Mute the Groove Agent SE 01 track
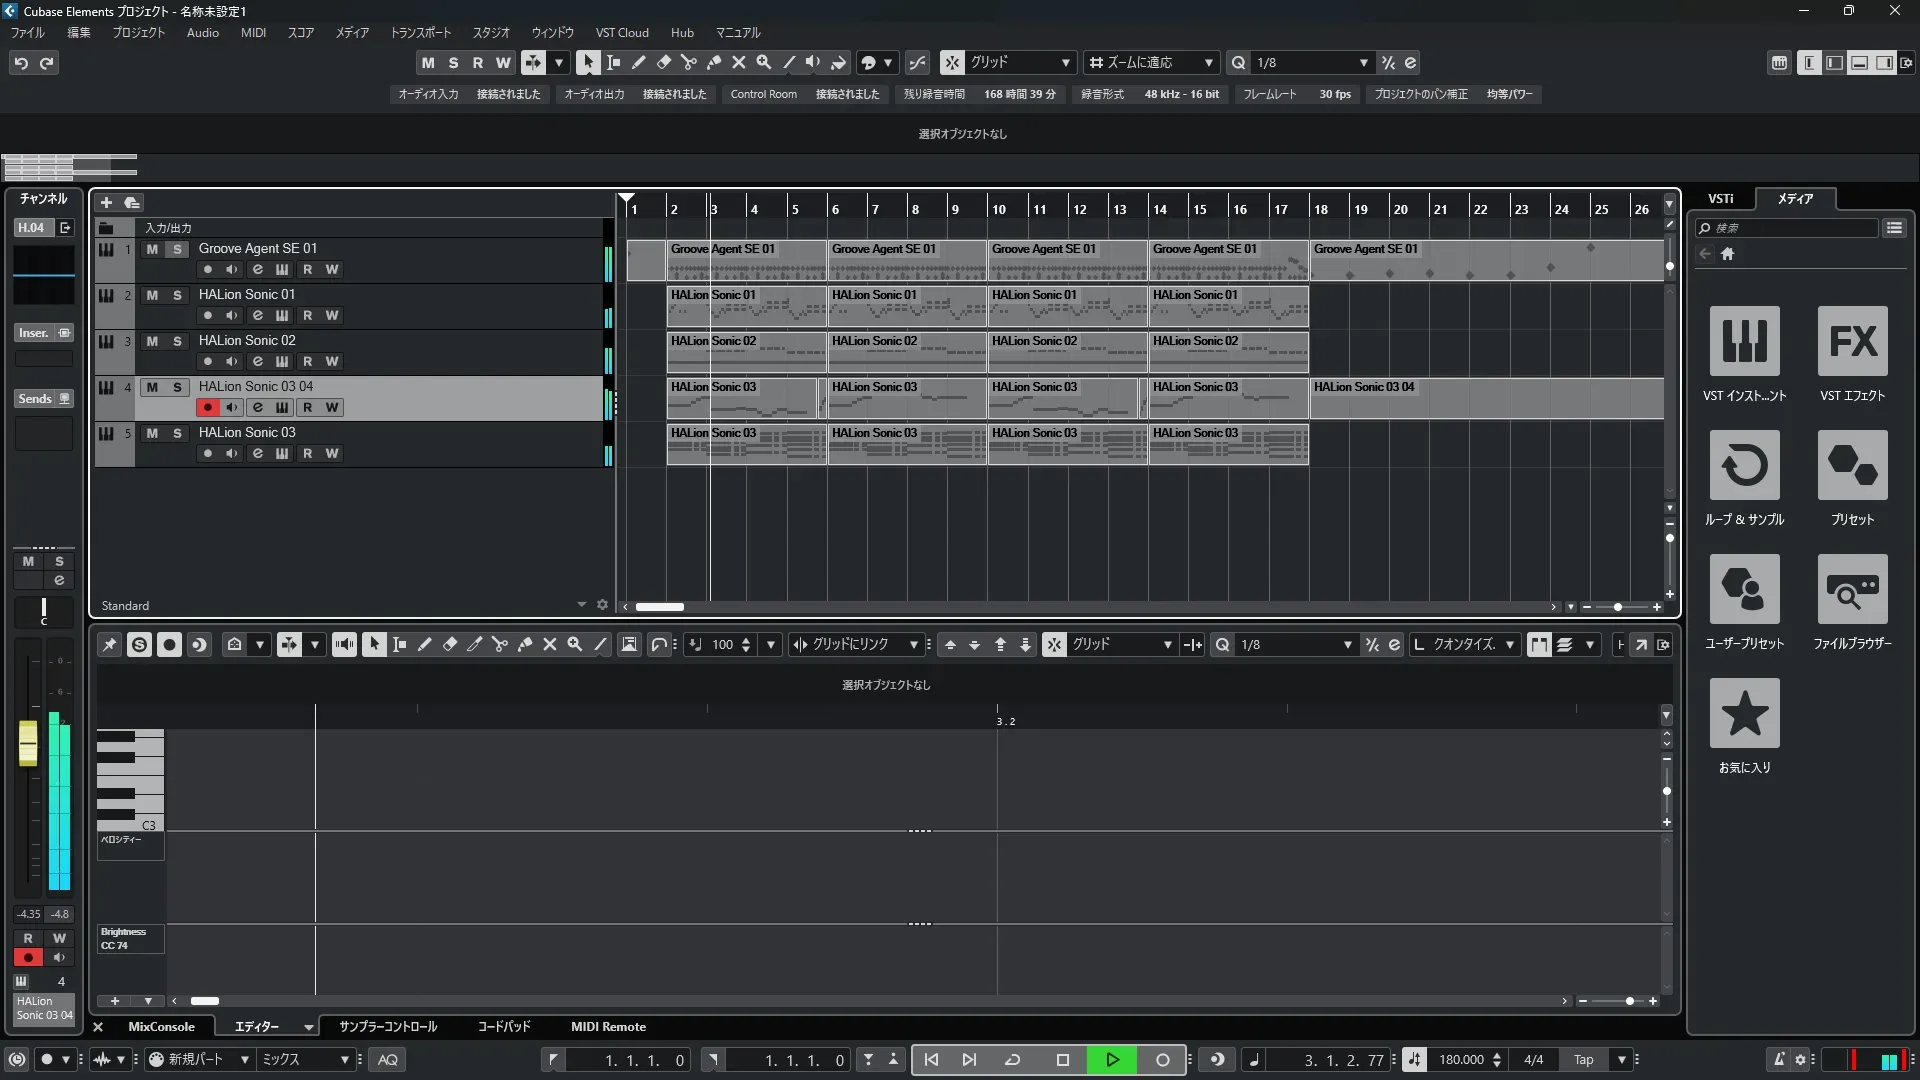1920x1080 pixels. coord(152,249)
